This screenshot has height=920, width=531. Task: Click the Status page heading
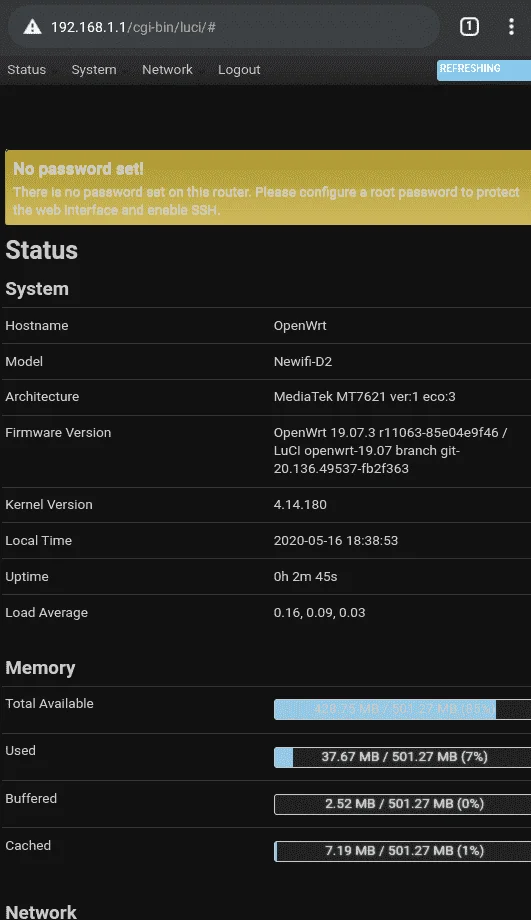click(42, 251)
